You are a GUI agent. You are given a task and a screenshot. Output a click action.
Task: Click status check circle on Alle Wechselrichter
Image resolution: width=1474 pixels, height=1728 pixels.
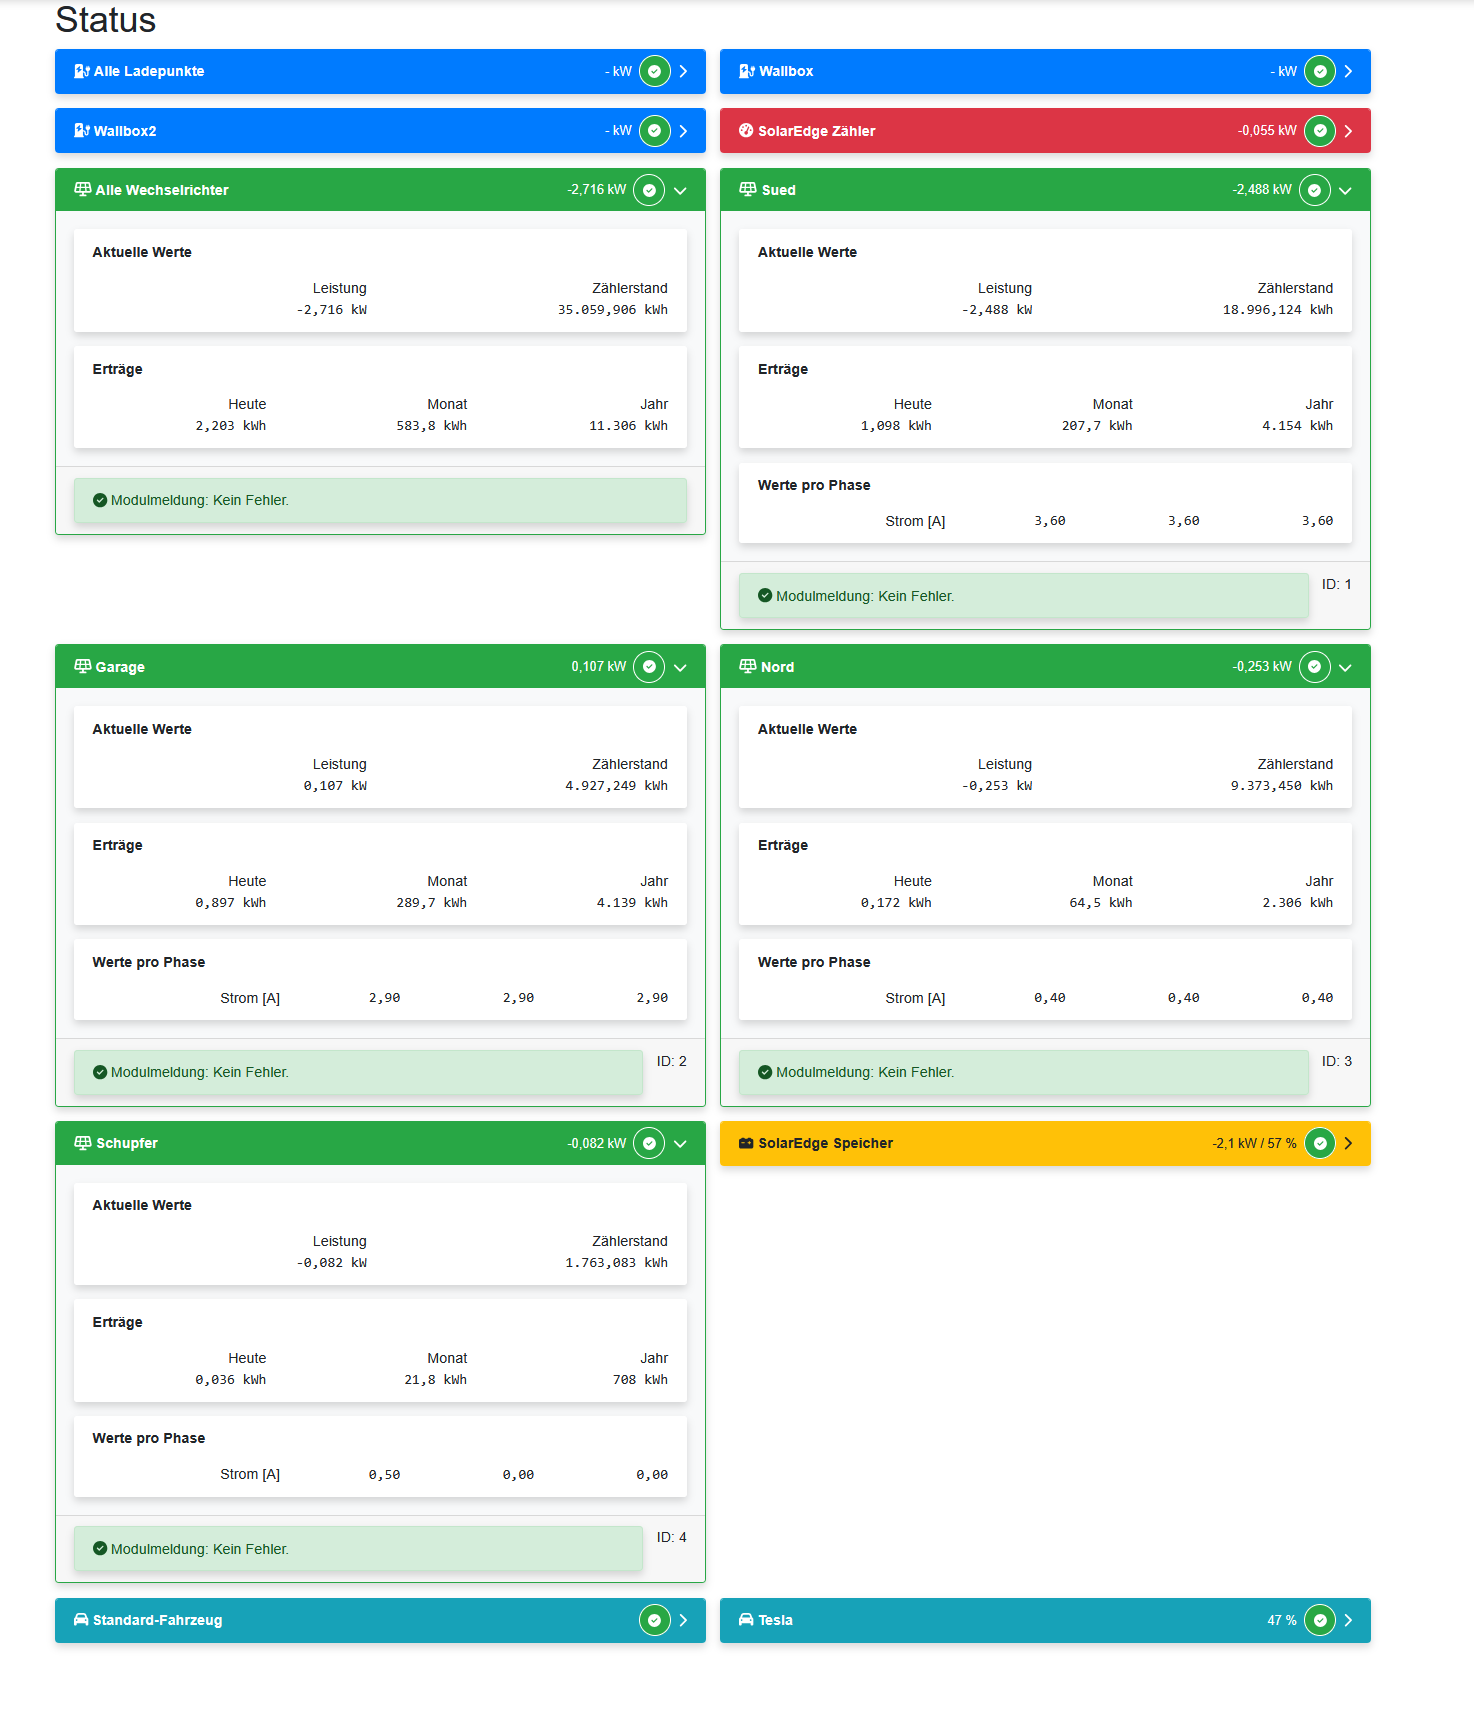click(x=649, y=190)
